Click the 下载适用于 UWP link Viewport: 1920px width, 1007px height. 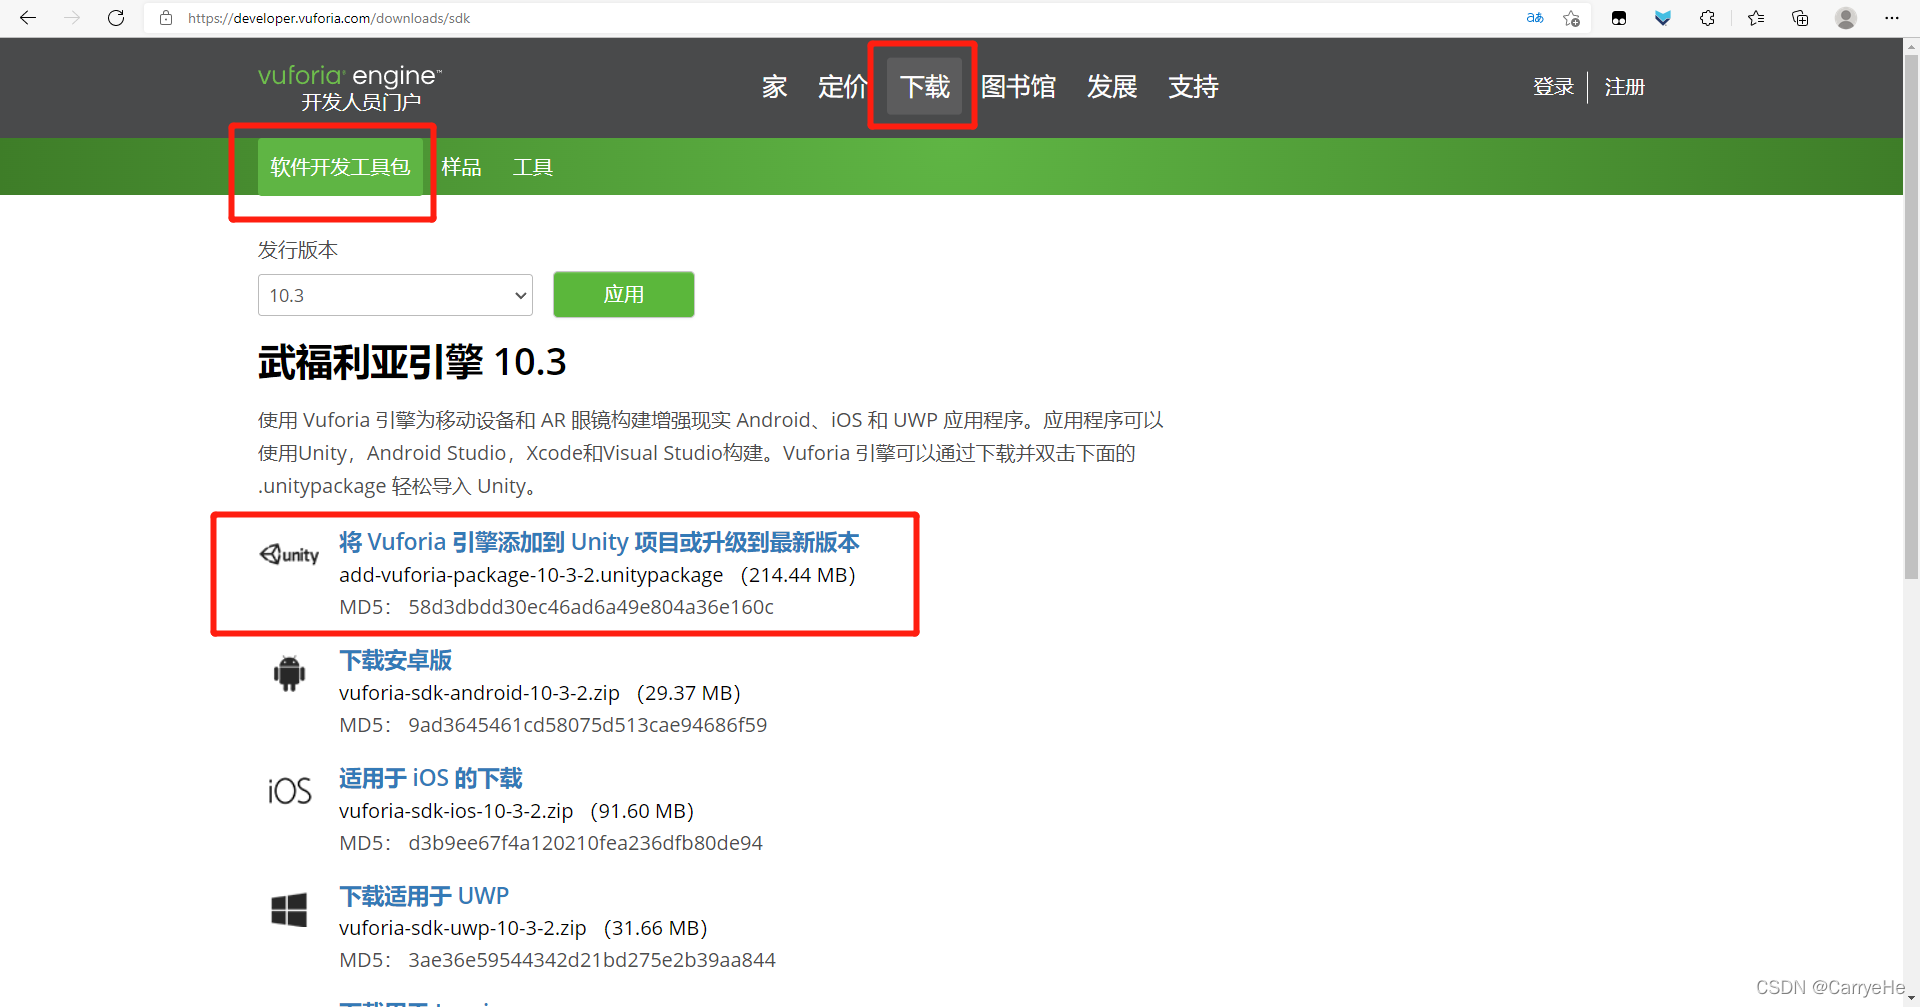pyautogui.click(x=424, y=896)
